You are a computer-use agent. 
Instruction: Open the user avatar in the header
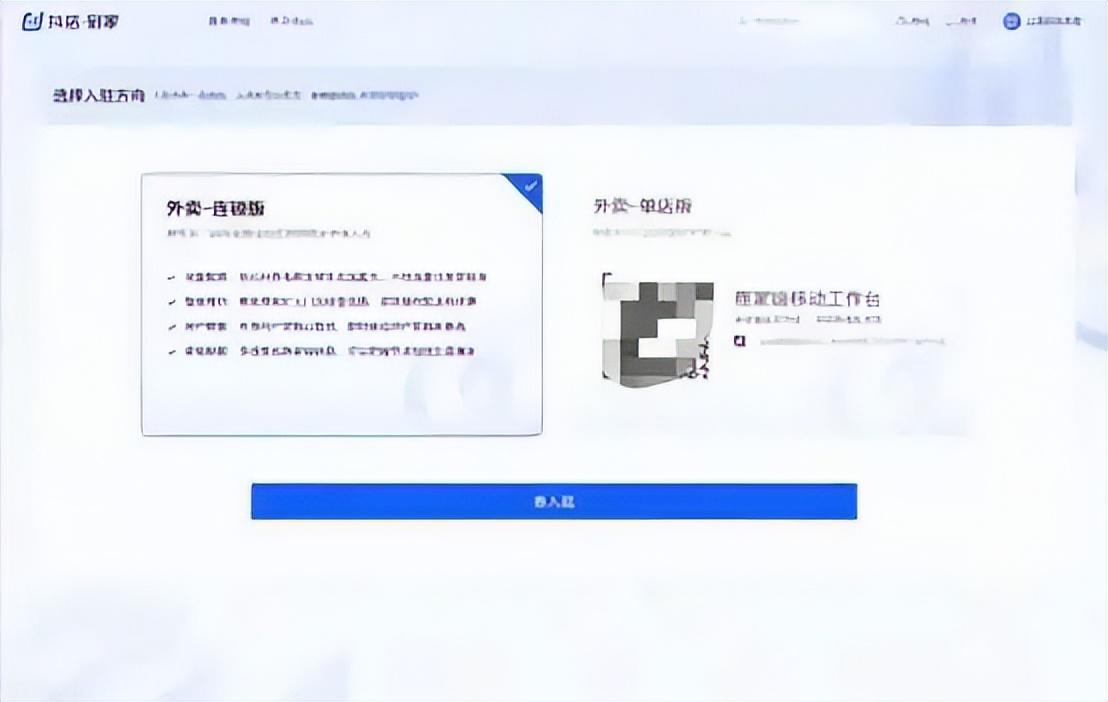point(1011,21)
